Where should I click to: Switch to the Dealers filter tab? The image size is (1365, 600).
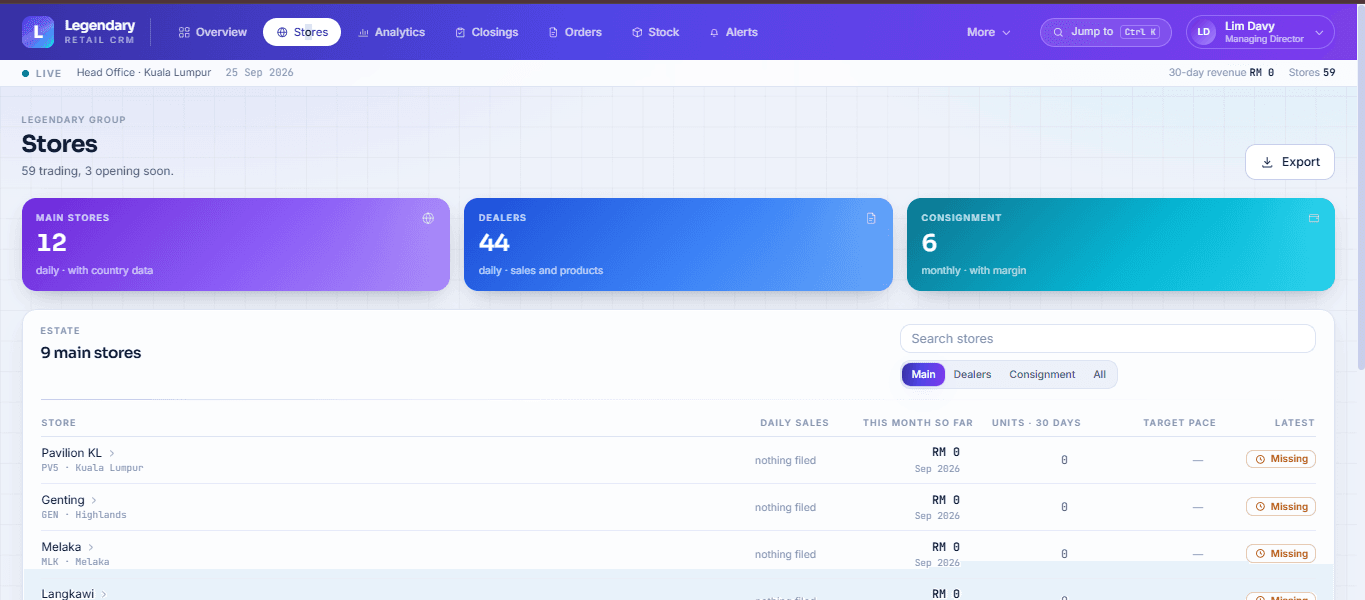click(972, 374)
